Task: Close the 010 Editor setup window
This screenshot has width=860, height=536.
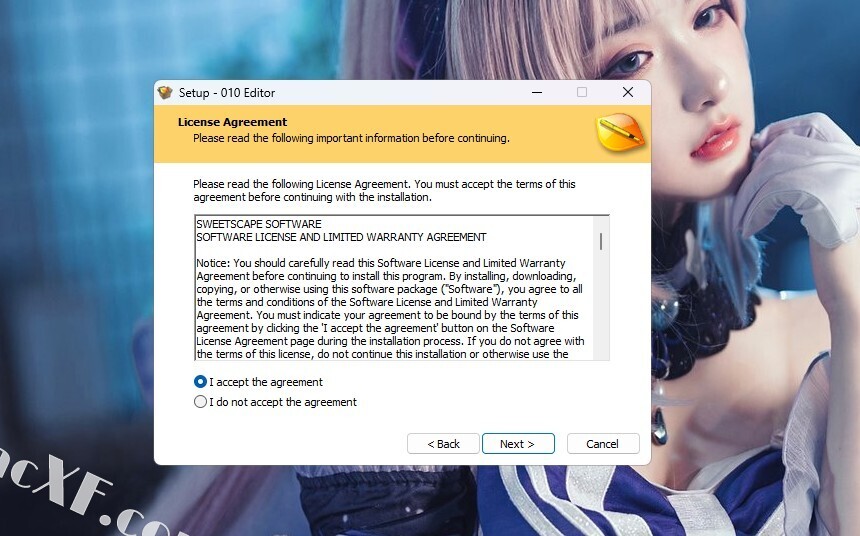Action: pyautogui.click(x=628, y=92)
